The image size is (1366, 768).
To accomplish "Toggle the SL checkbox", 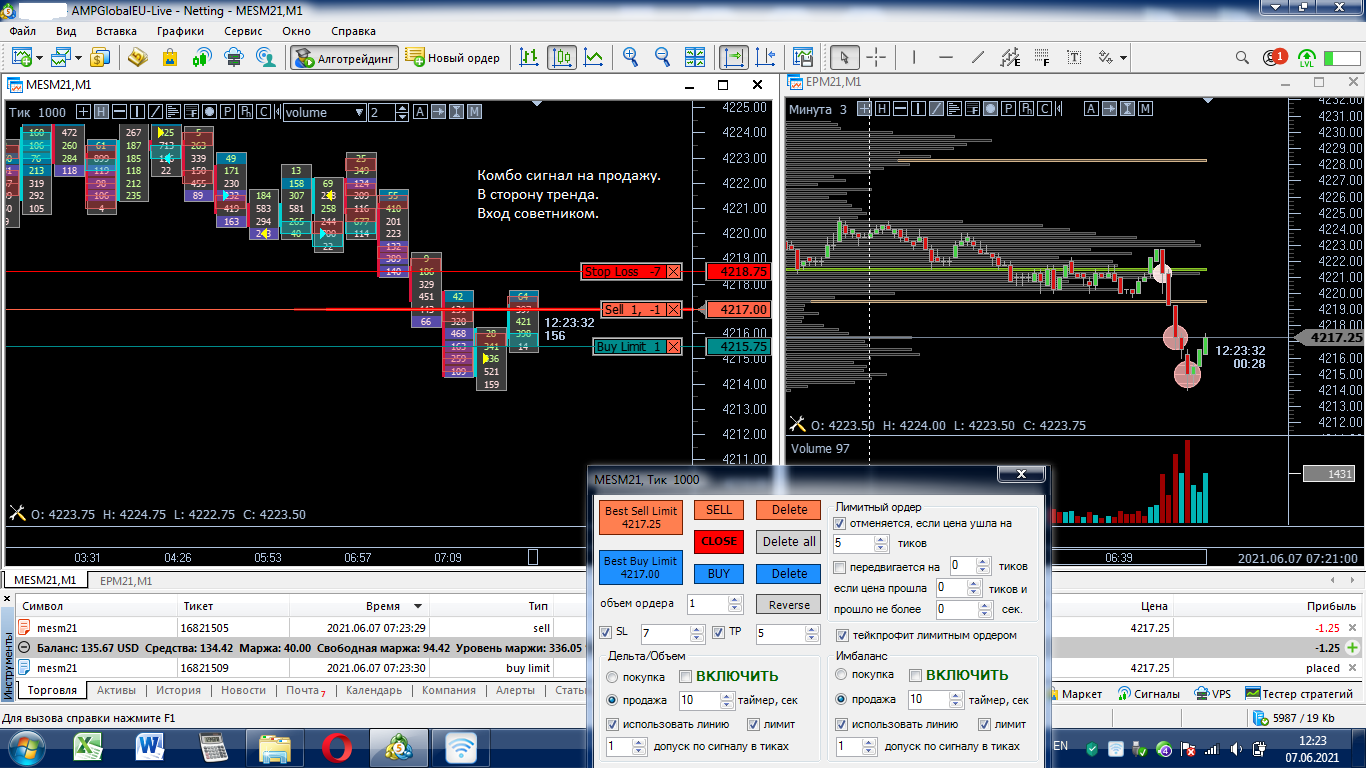I will click(x=606, y=632).
